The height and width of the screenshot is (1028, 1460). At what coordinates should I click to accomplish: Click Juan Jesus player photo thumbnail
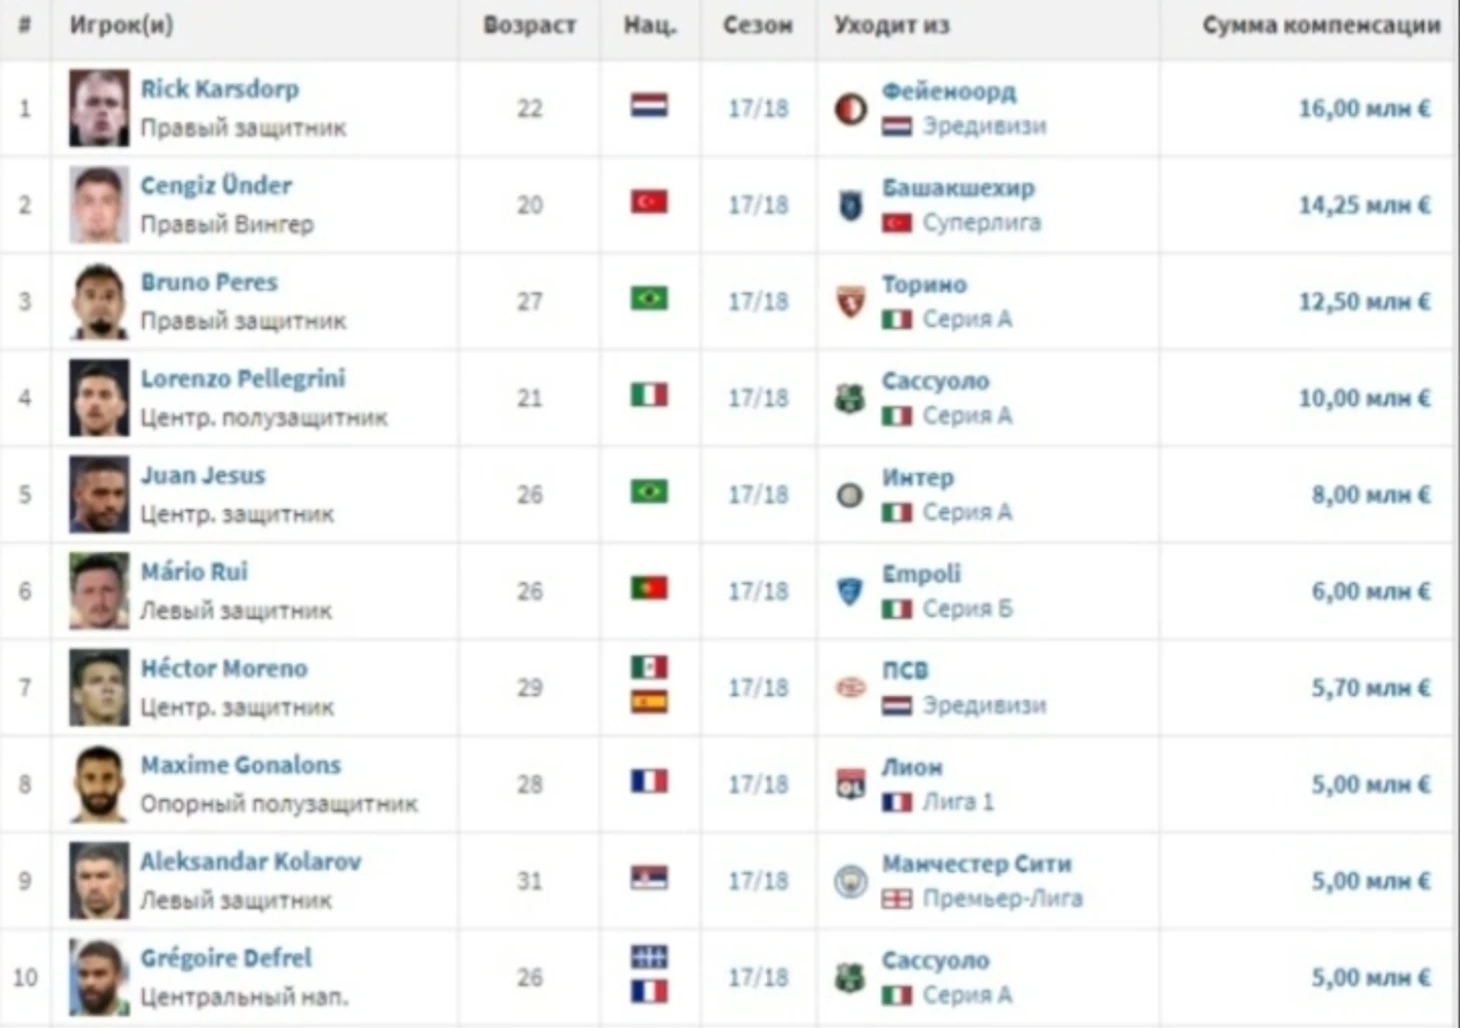point(99,494)
